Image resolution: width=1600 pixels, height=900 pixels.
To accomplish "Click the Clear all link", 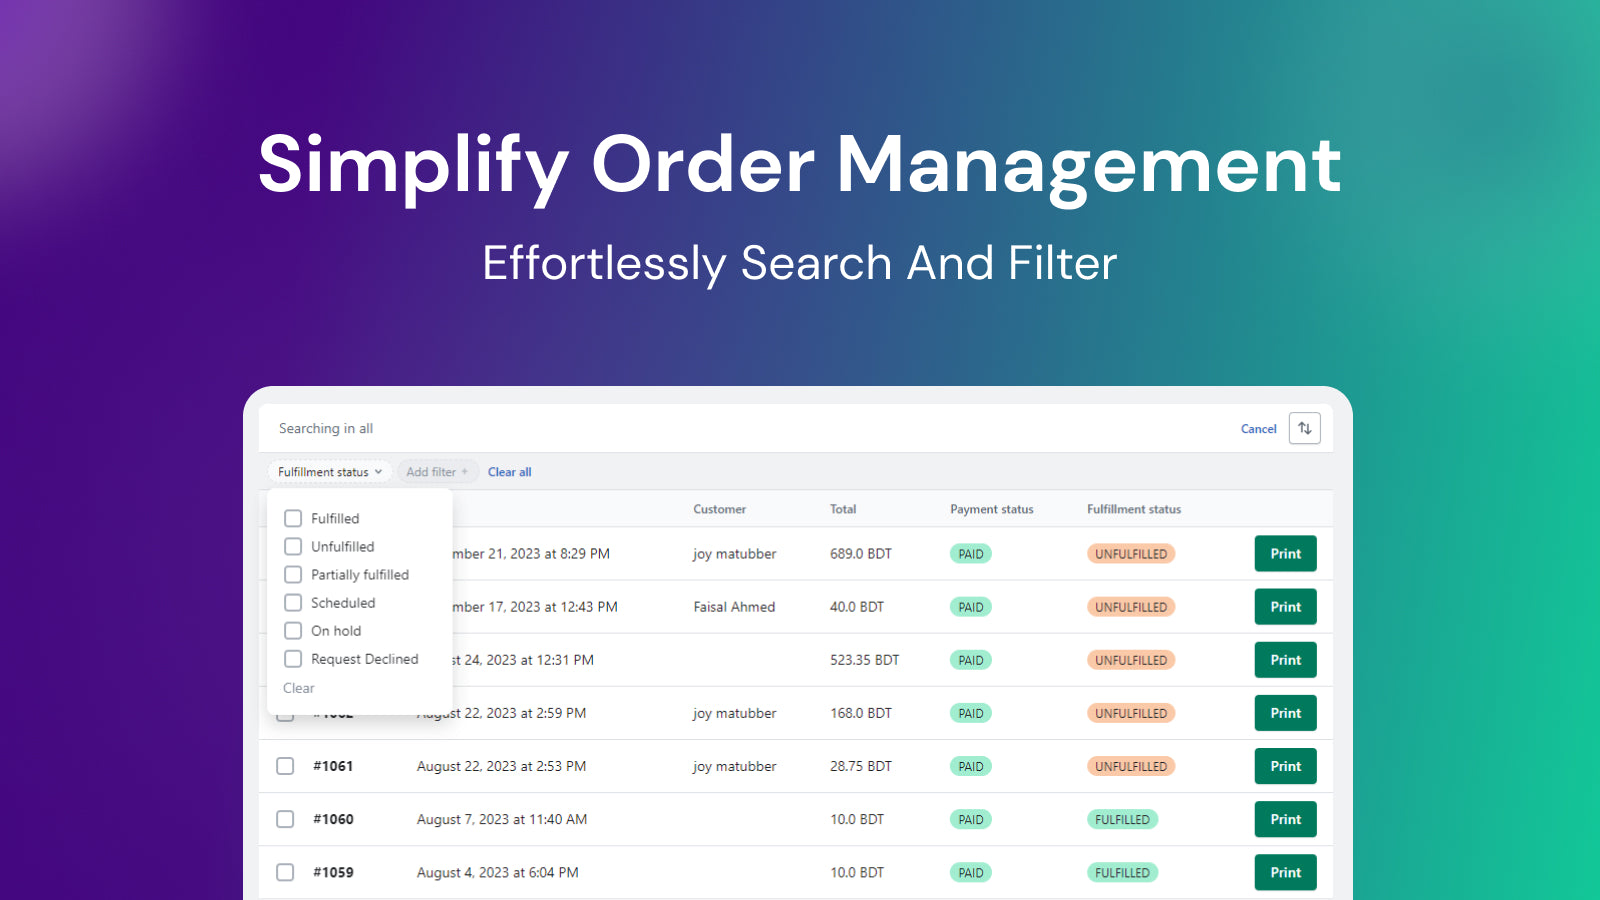I will (509, 471).
